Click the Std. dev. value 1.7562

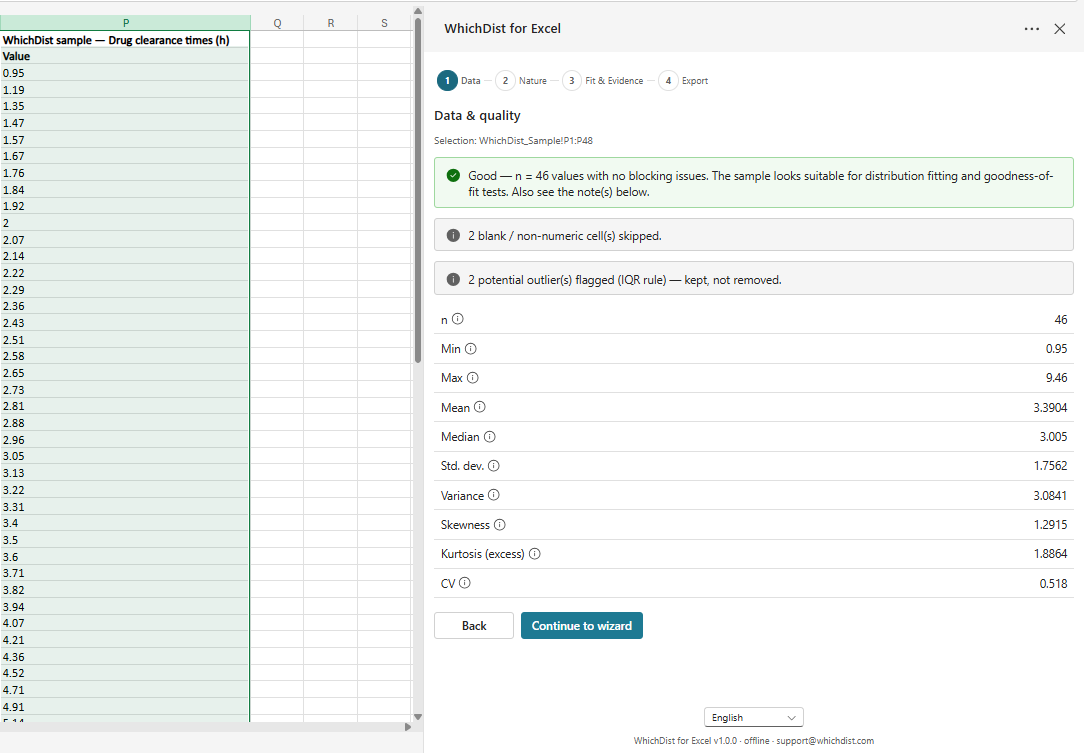point(1050,466)
